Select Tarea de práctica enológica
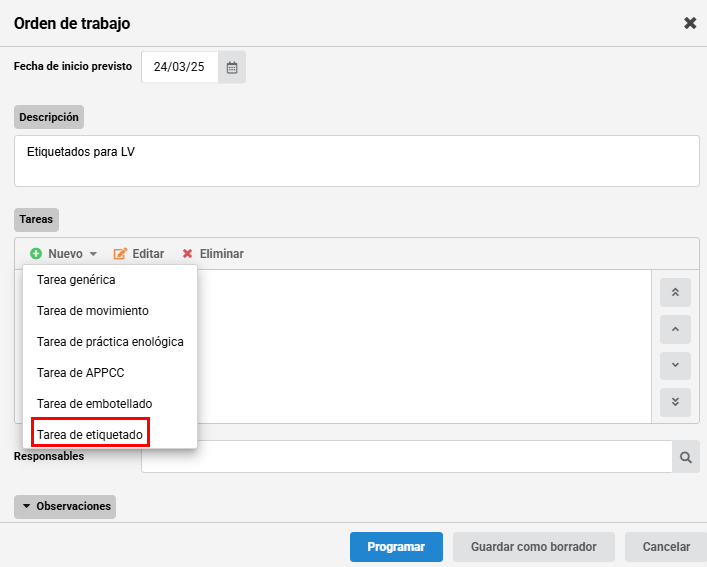 click(x=110, y=342)
